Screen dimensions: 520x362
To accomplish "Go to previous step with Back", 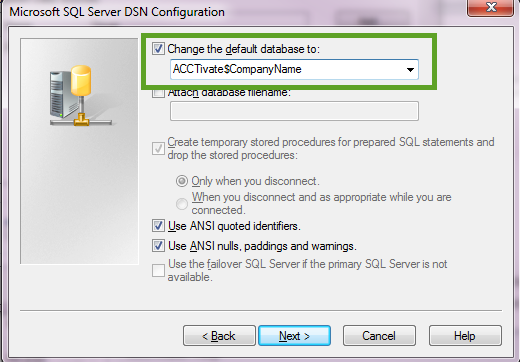I will point(219,336).
